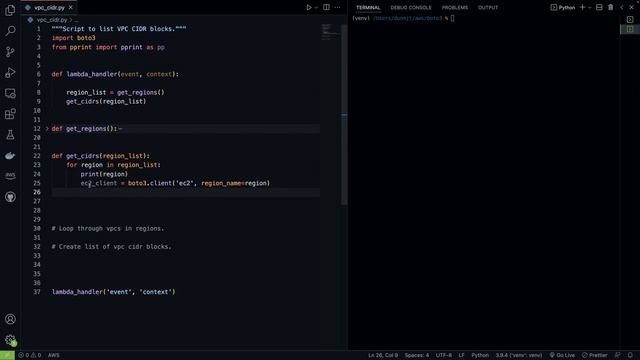Open the Docker whale view

pyautogui.click(x=10, y=156)
